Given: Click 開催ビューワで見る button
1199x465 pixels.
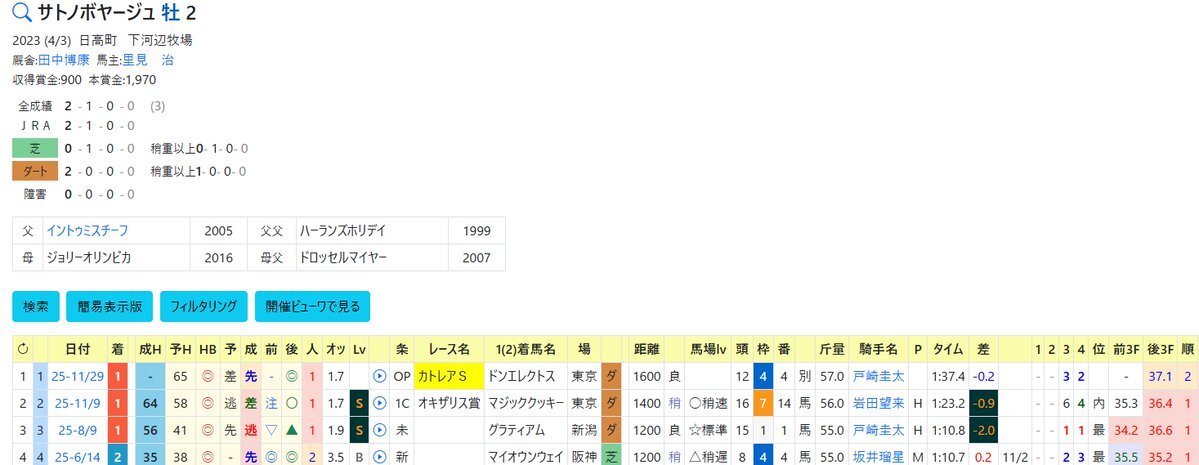Looking at the screenshot, I should coord(313,306).
